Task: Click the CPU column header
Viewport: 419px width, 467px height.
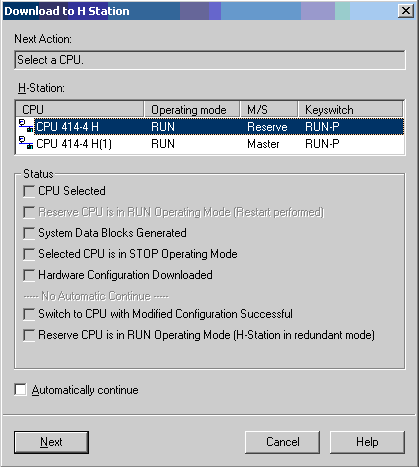Action: pyautogui.click(x=80, y=110)
